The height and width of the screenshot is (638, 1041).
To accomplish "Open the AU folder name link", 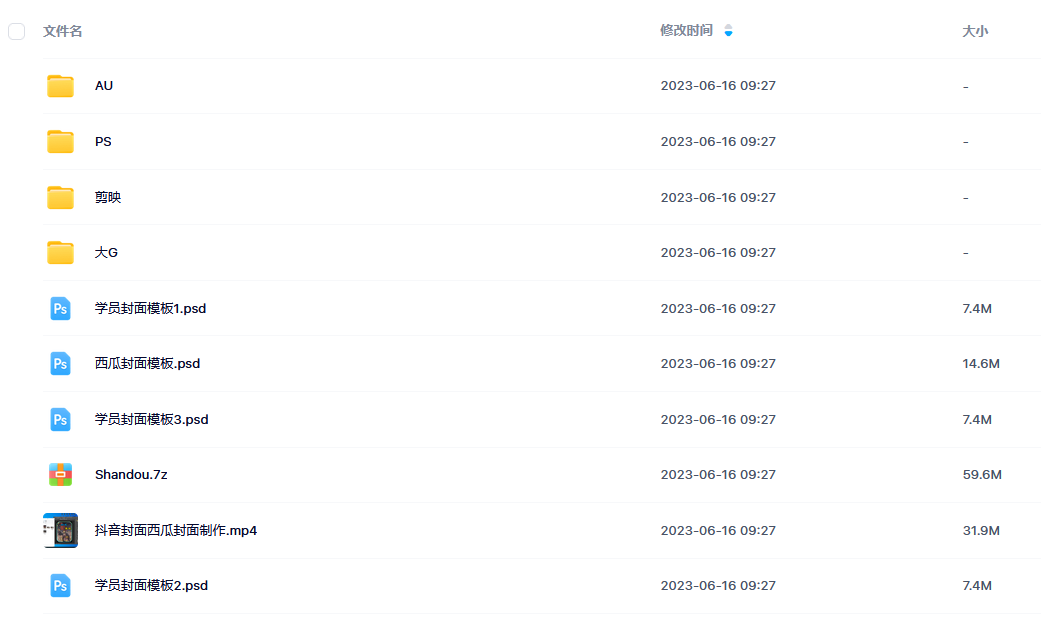I will click(x=104, y=86).
